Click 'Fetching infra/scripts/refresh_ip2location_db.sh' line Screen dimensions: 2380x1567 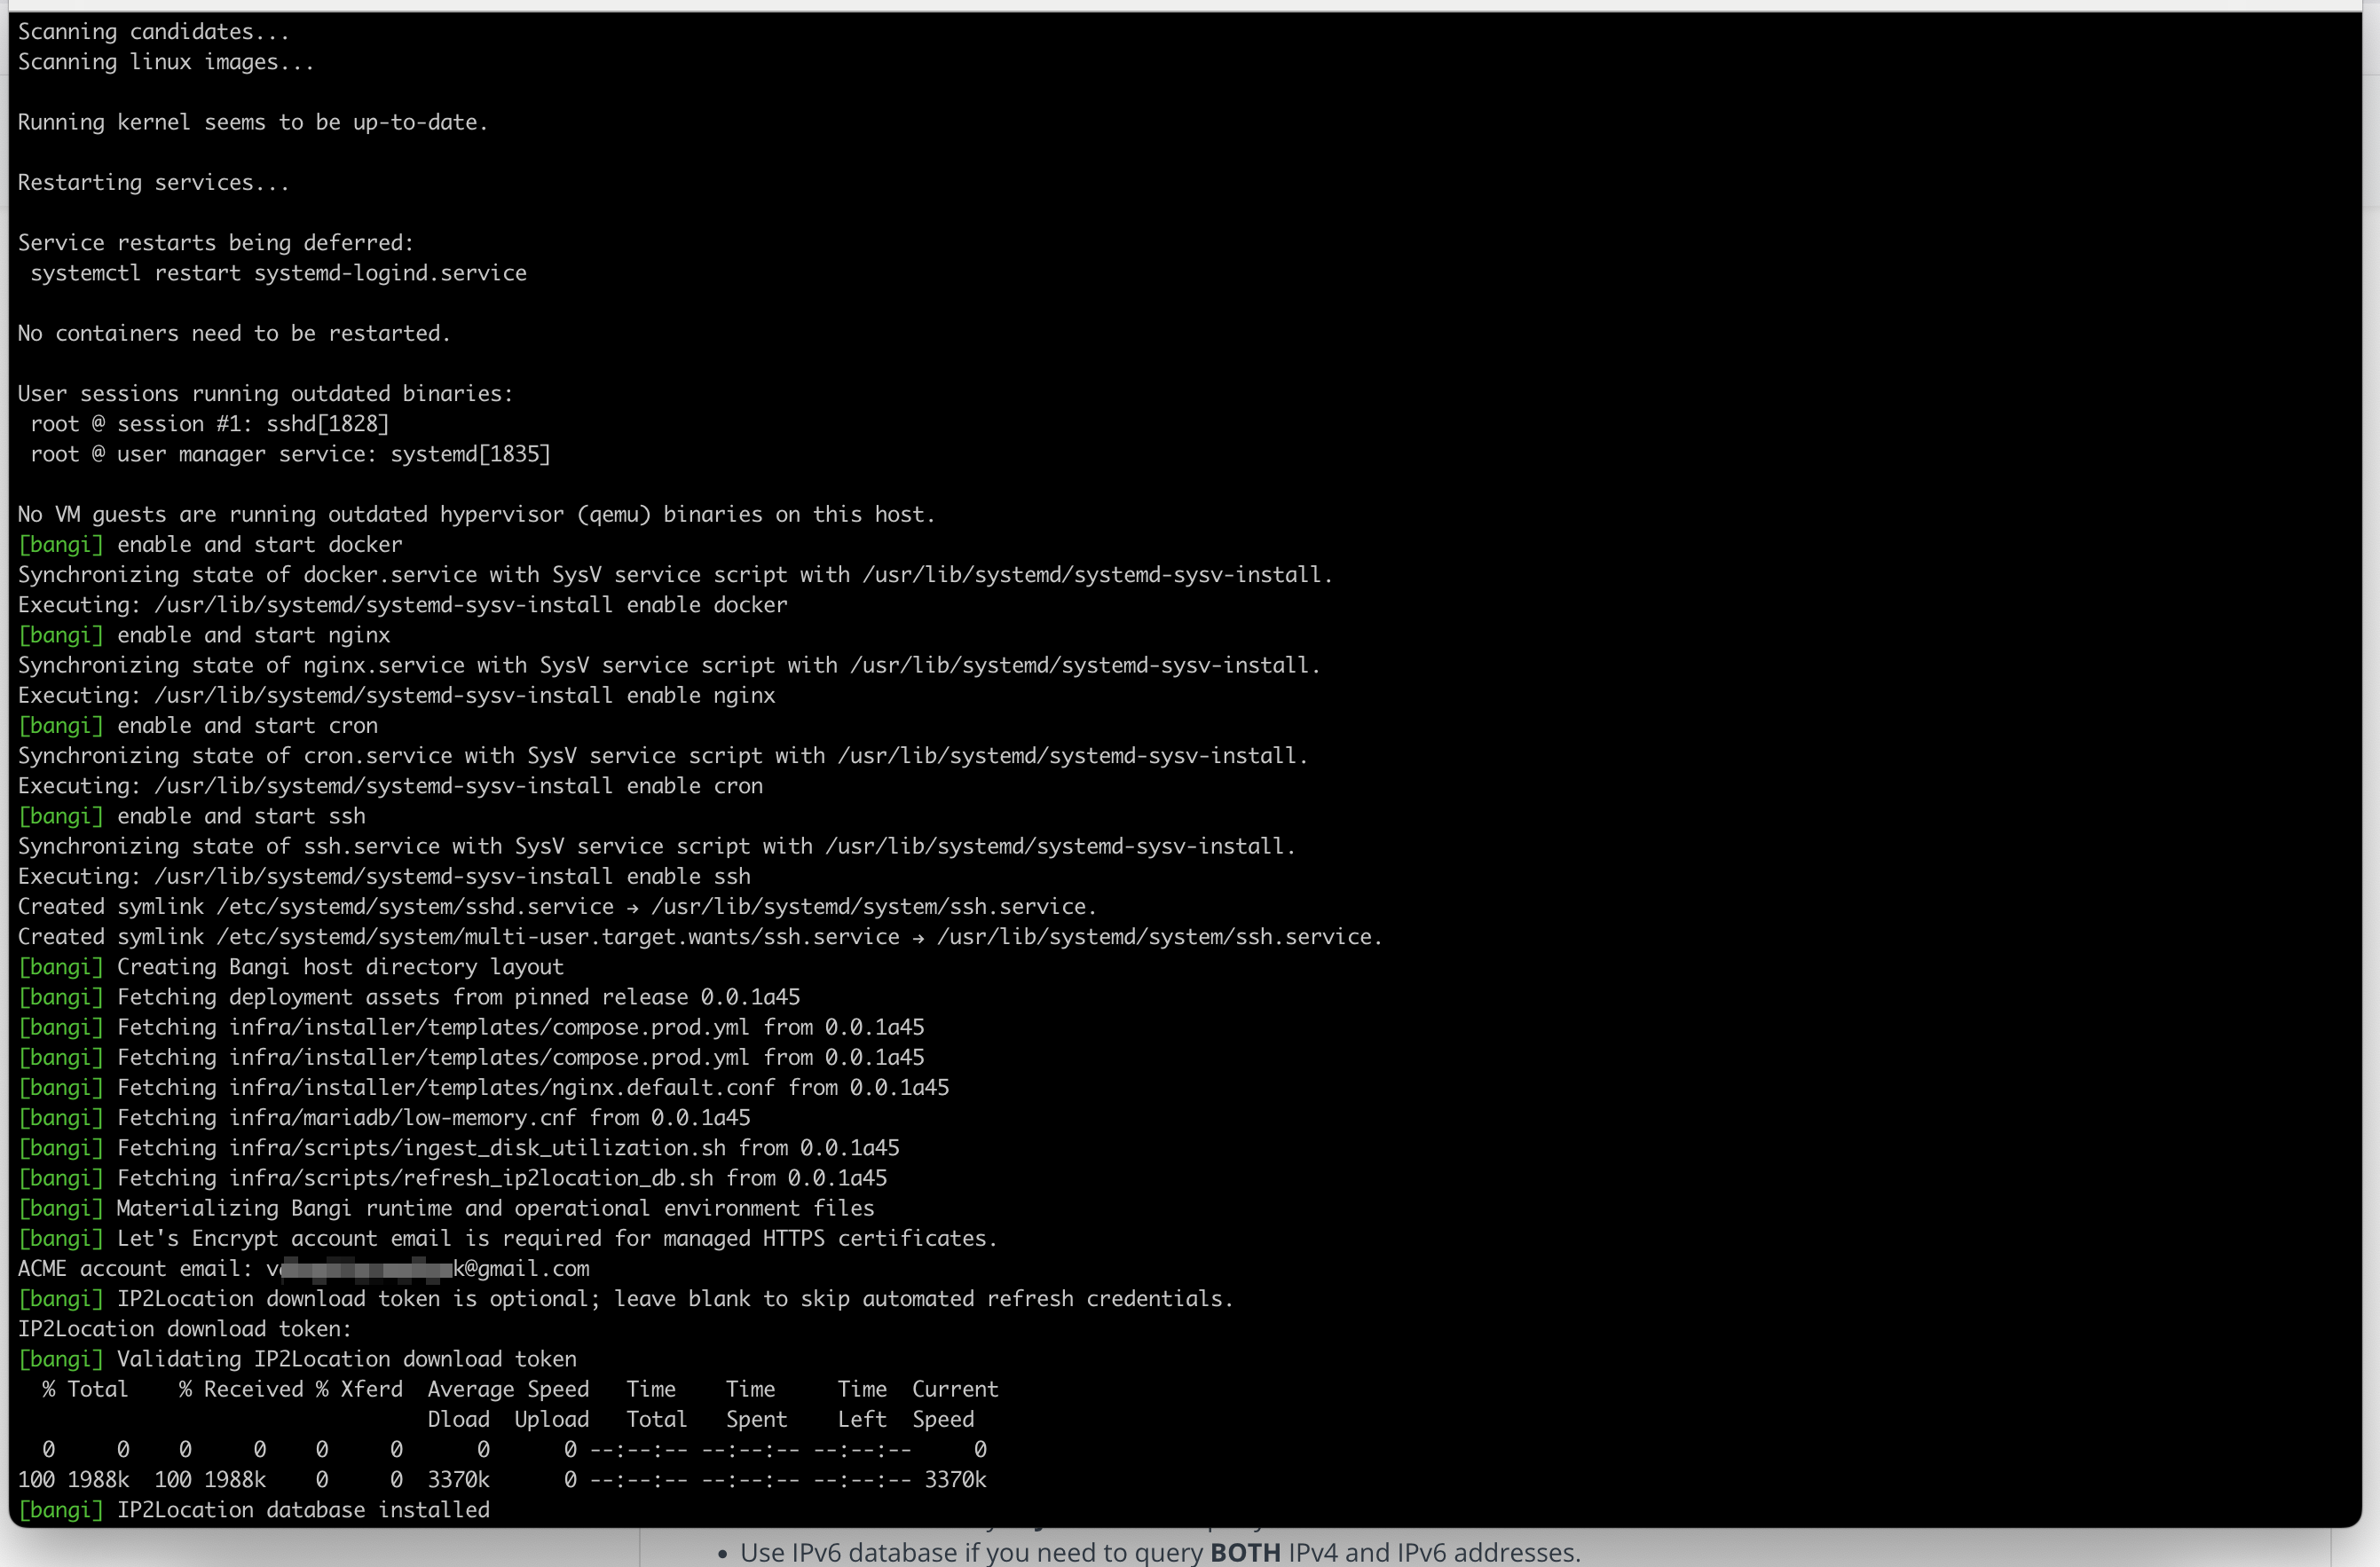[452, 1178]
